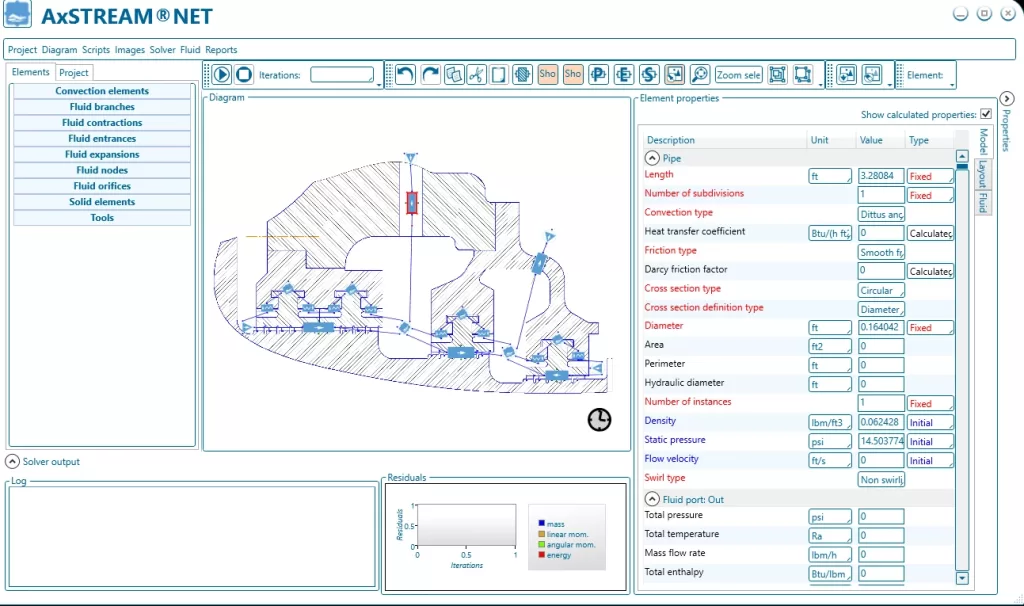Viewport: 1024px width, 606px height.
Task: Open the Solver menu
Action: coord(162,49)
